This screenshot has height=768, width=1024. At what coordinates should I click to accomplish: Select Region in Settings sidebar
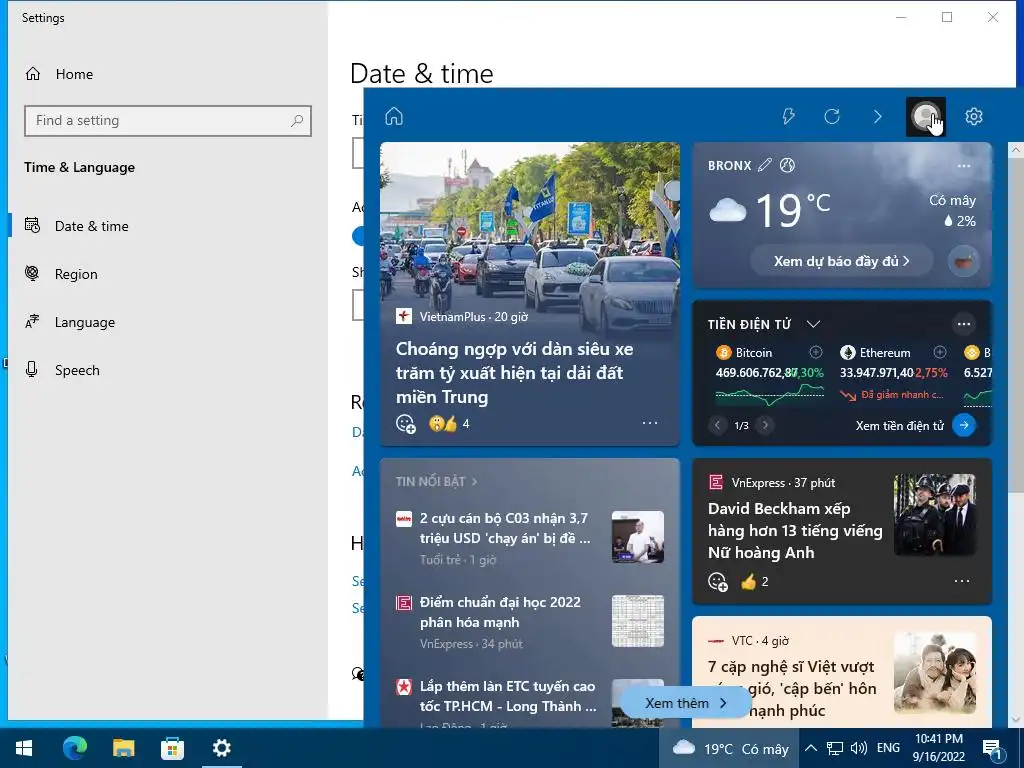(168, 274)
